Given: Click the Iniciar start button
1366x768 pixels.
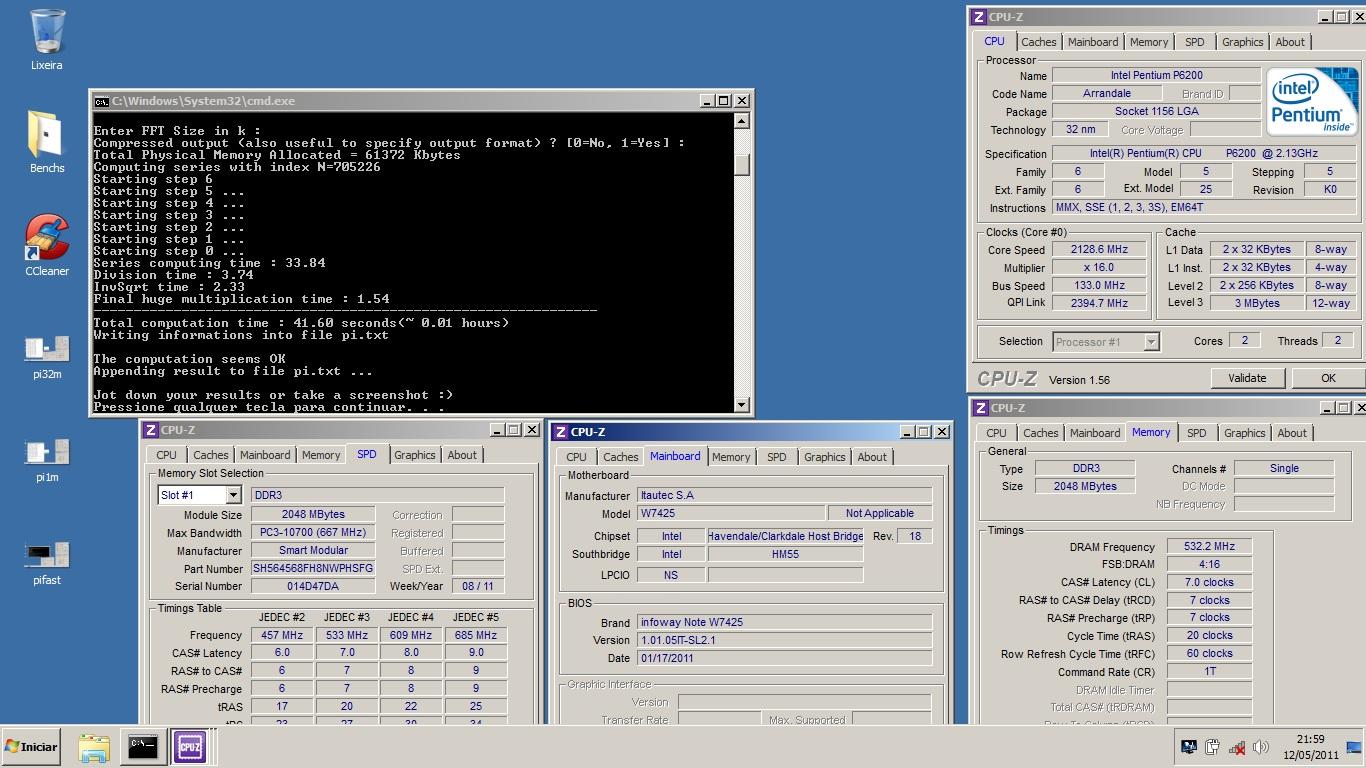Looking at the screenshot, I should coord(32,746).
